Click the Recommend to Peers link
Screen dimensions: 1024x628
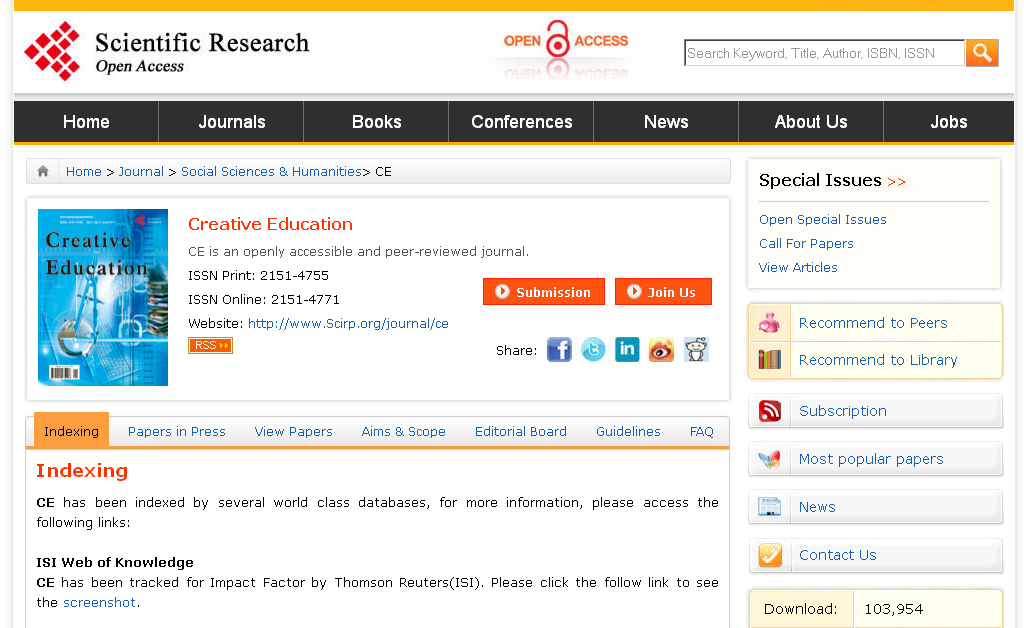click(x=873, y=323)
